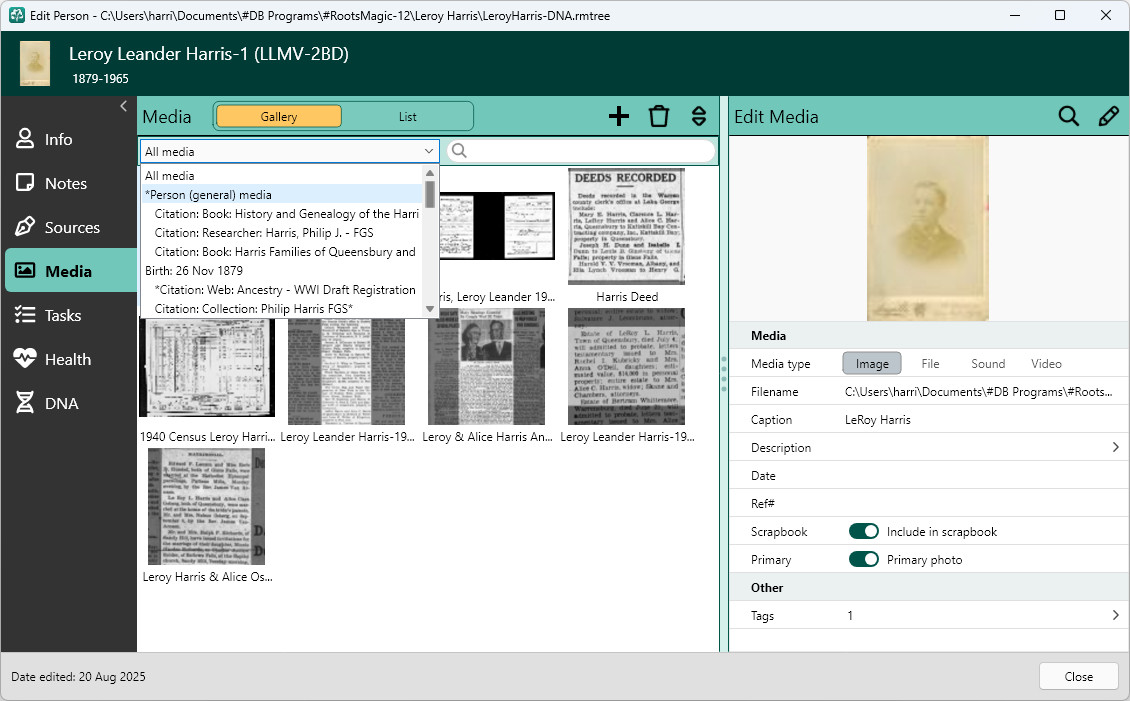Click the Close button
The image size is (1130, 701).
(x=1078, y=677)
